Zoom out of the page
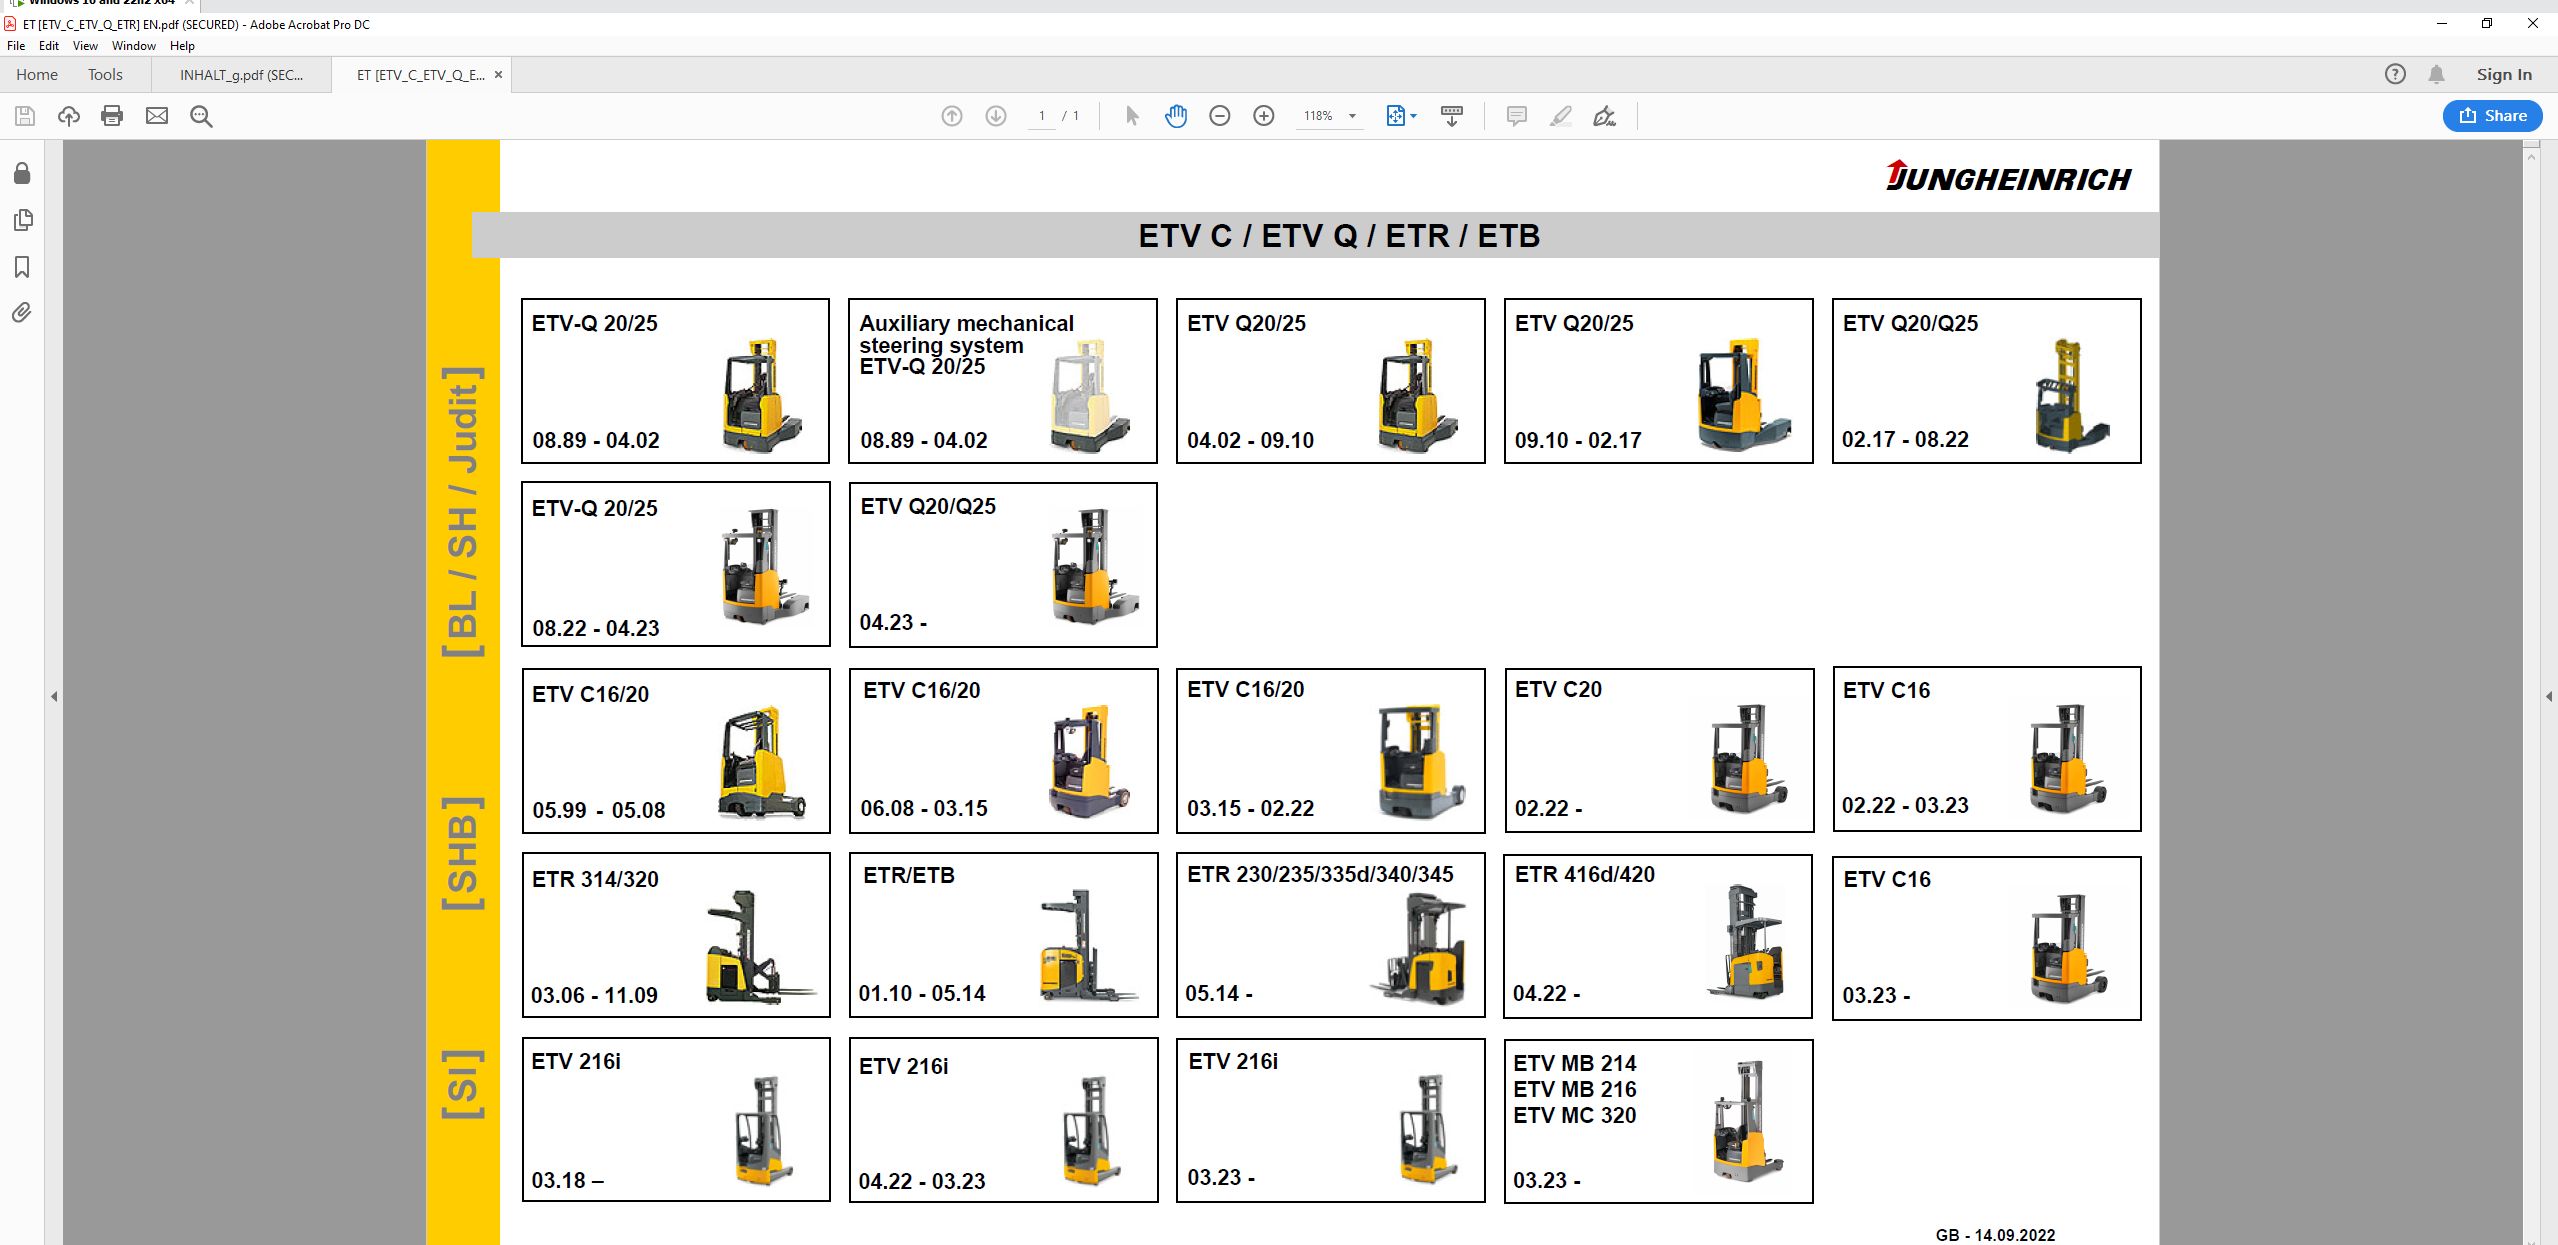Screen dimensions: 2558x1245 click(x=1219, y=116)
